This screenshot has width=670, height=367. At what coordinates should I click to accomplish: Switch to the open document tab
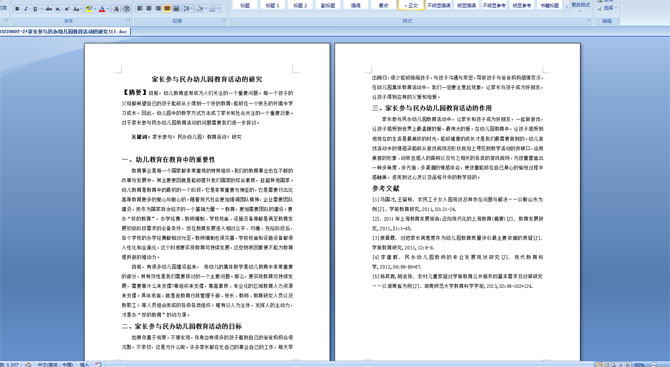(65, 32)
